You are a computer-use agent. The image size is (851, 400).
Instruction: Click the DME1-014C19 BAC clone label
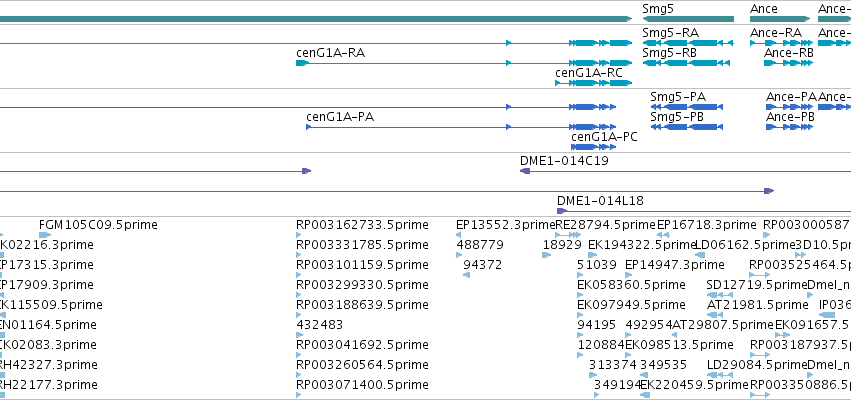tap(564, 161)
